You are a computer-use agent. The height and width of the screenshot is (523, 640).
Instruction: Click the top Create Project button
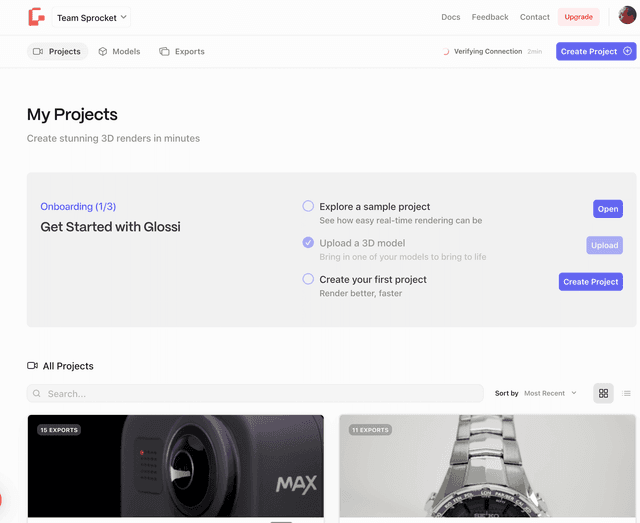pos(596,51)
